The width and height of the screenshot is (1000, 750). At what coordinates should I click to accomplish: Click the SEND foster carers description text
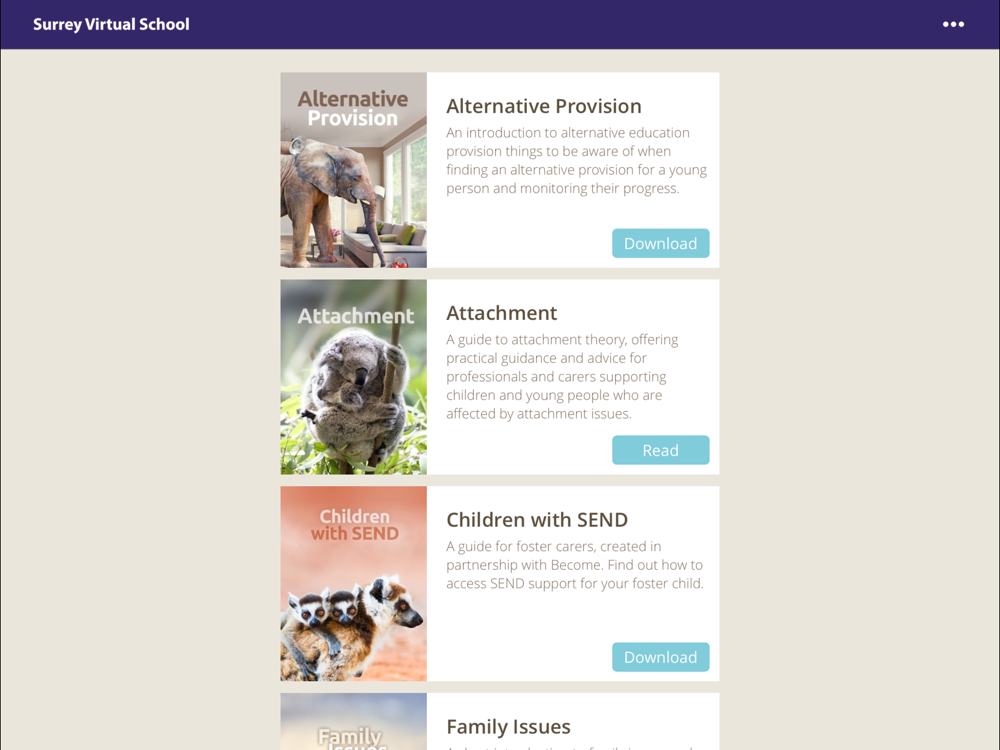click(575, 564)
